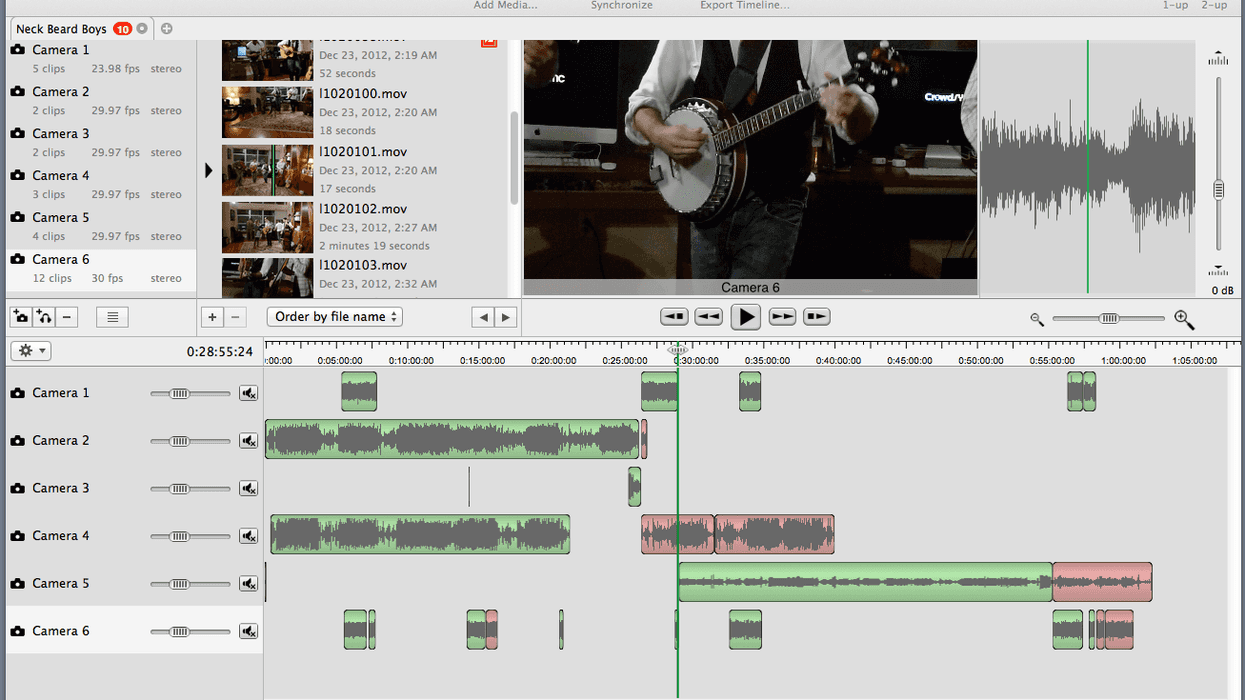The width and height of the screenshot is (1245, 700).
Task: Add a new audio track
Action: click(43, 317)
